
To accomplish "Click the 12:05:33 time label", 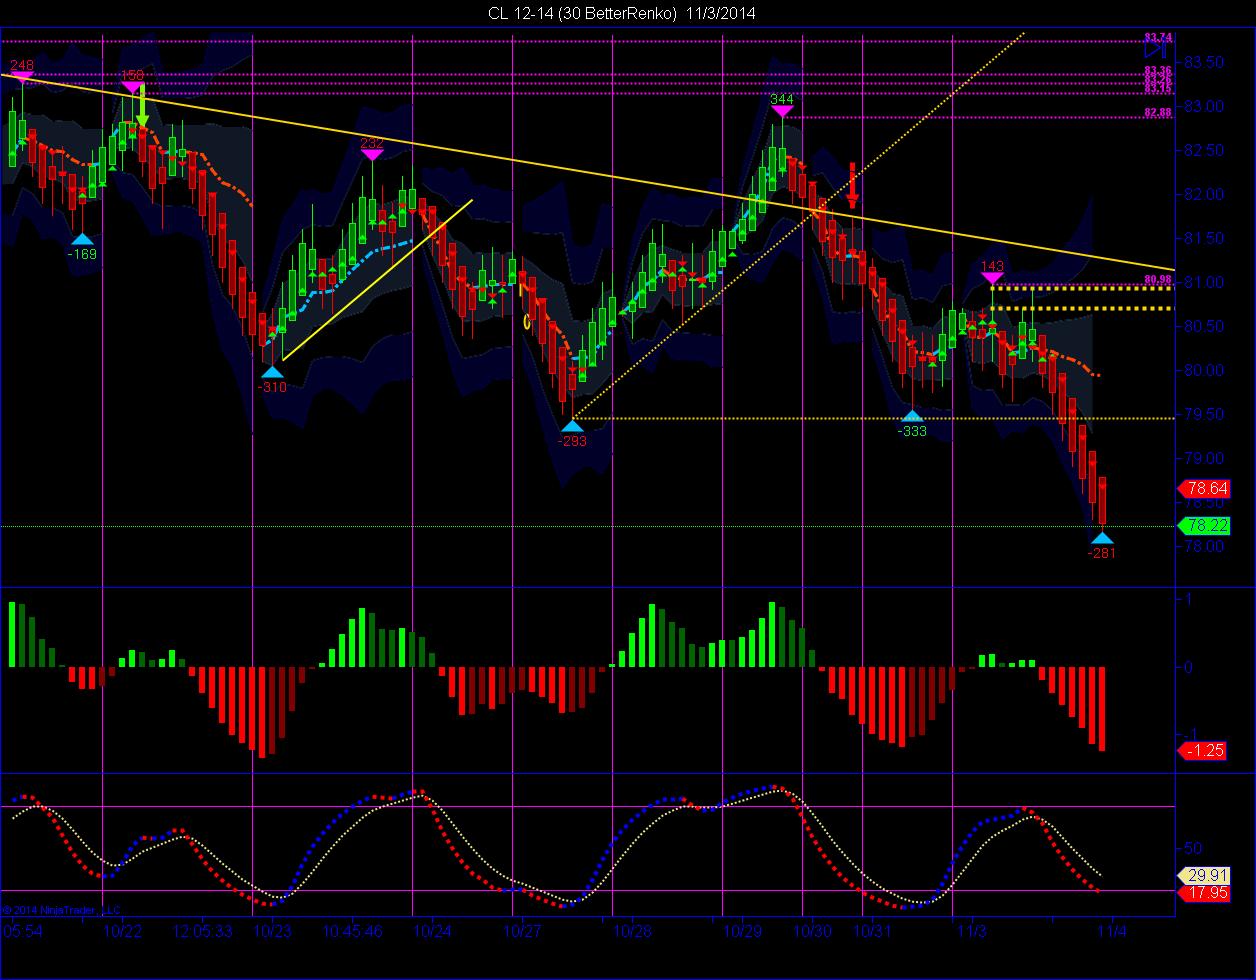I will (203, 930).
